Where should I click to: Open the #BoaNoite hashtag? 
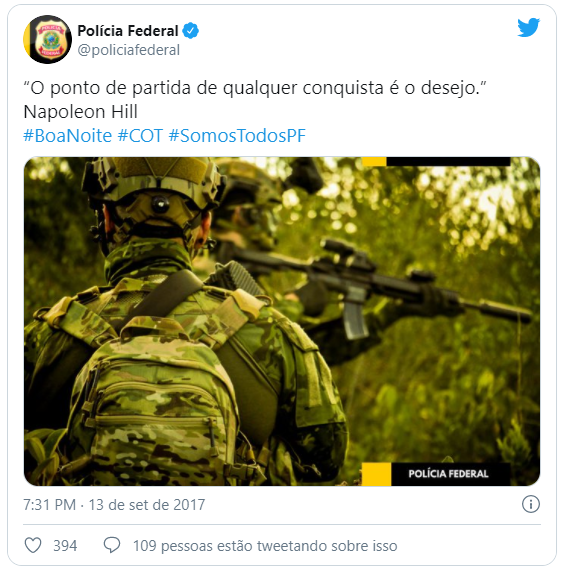click(x=68, y=136)
